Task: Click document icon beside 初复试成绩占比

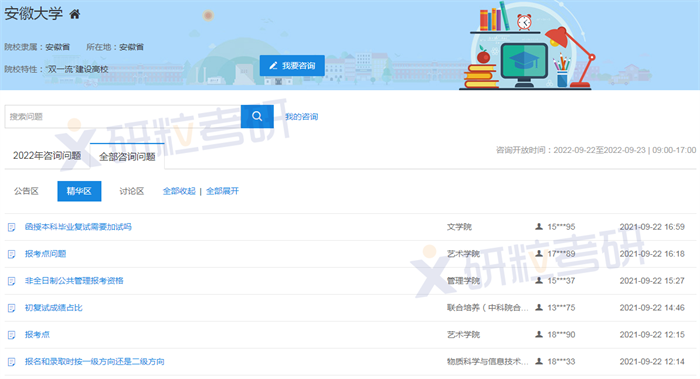Action: point(12,308)
